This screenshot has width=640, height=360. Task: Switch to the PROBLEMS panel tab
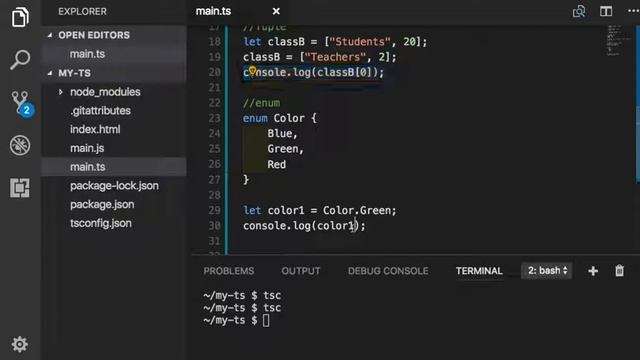tap(229, 271)
